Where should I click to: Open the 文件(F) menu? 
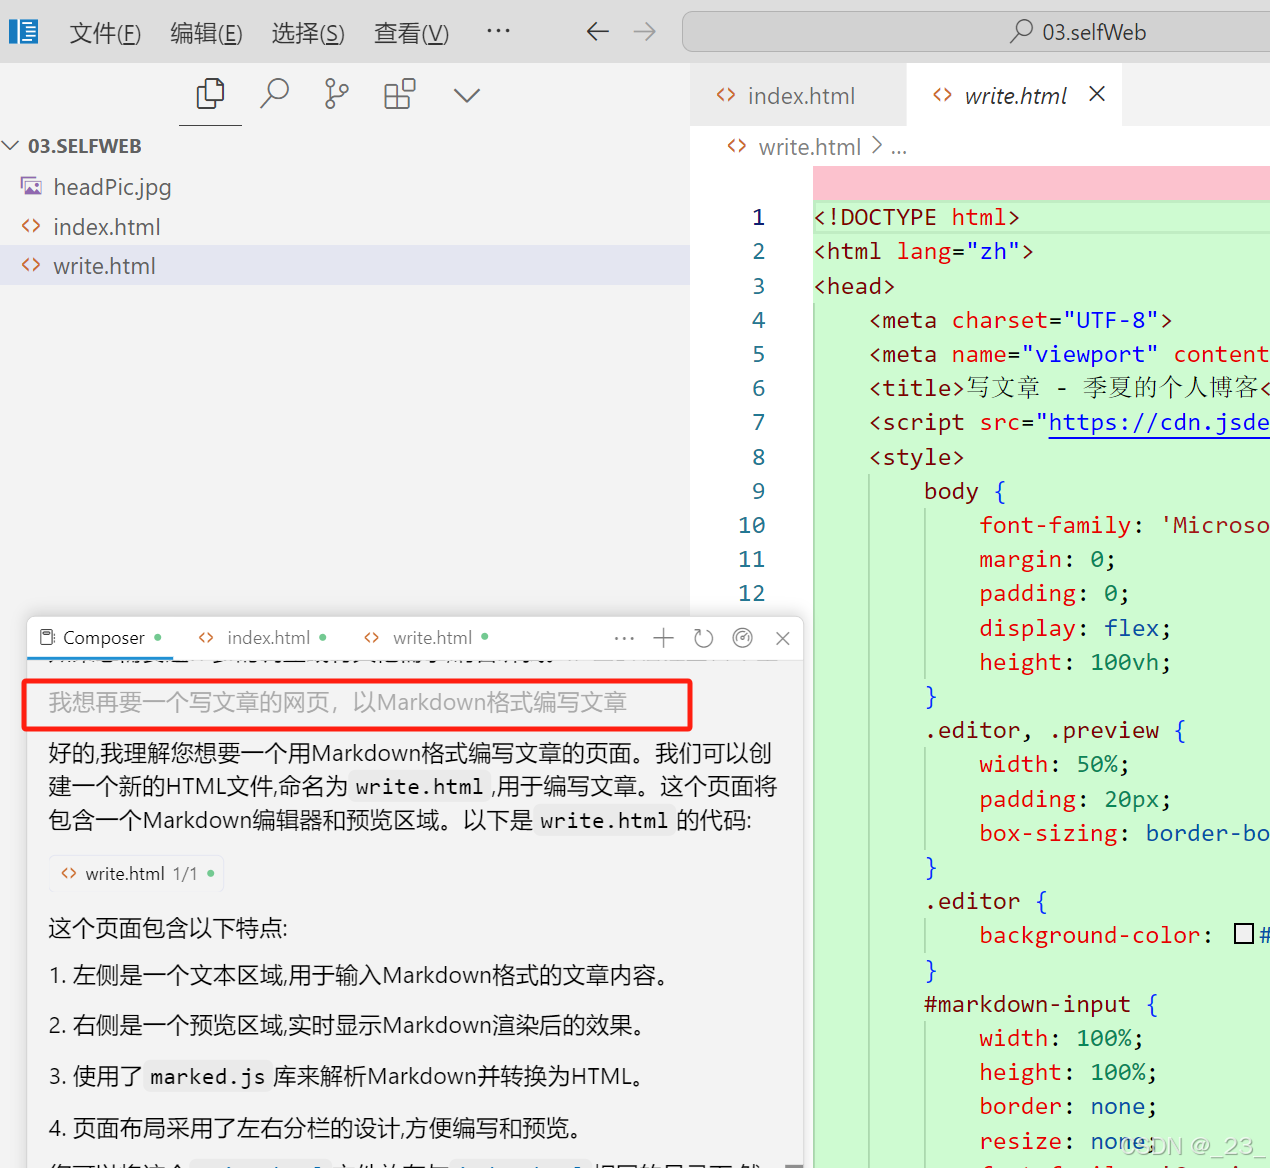(x=105, y=33)
